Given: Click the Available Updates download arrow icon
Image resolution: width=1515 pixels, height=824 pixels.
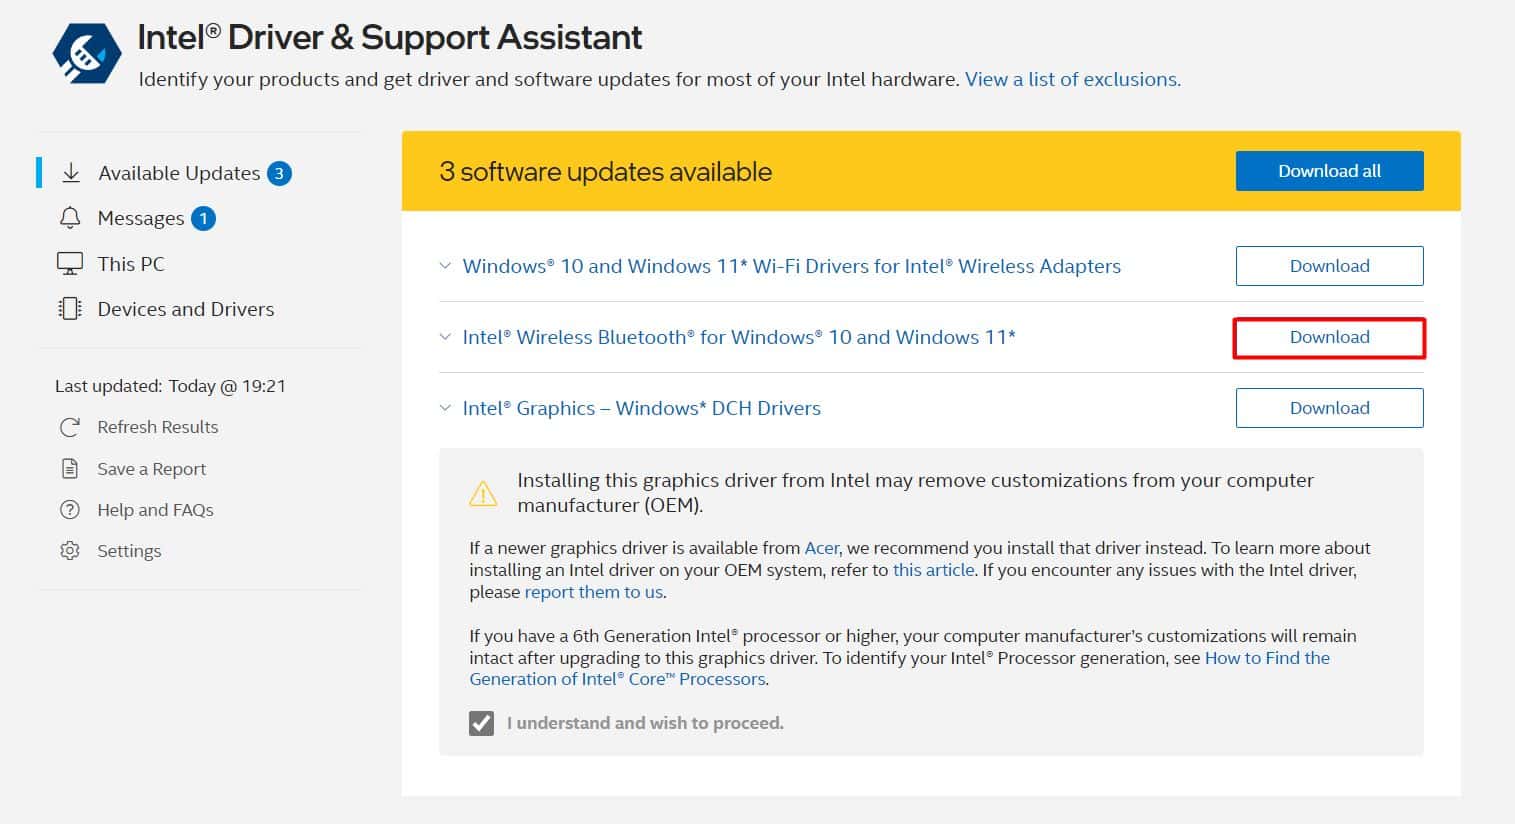Looking at the screenshot, I should coord(71,173).
